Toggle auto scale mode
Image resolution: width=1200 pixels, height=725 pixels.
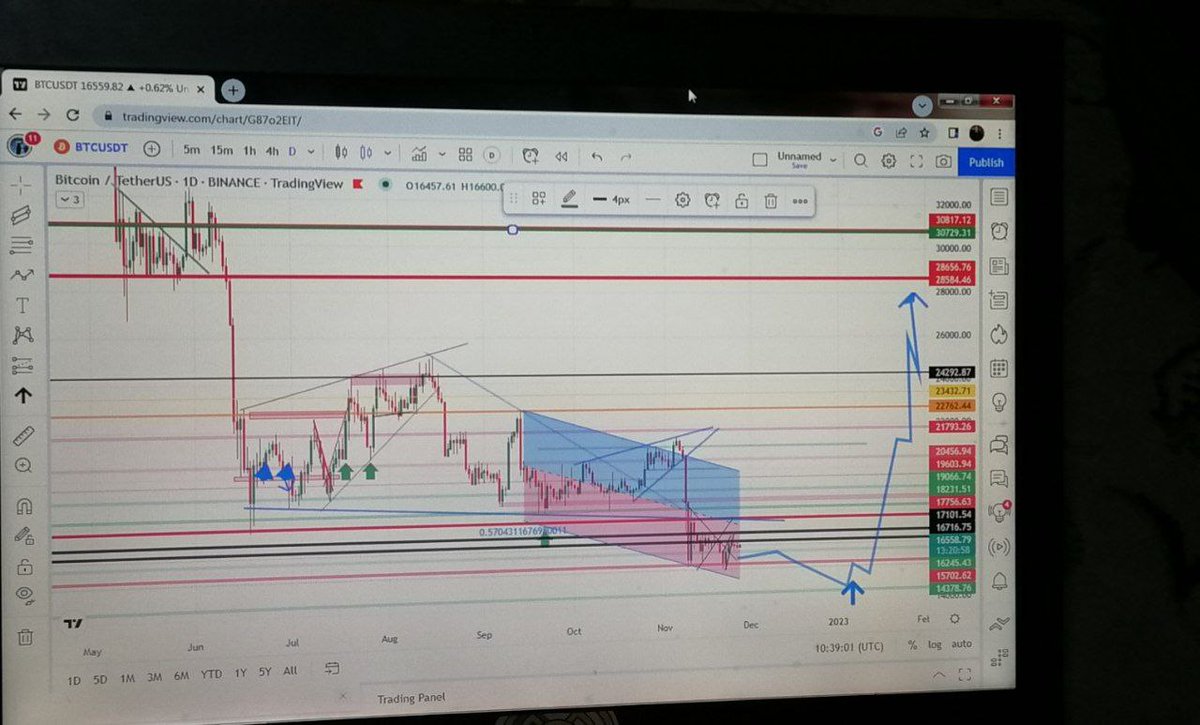[960, 645]
